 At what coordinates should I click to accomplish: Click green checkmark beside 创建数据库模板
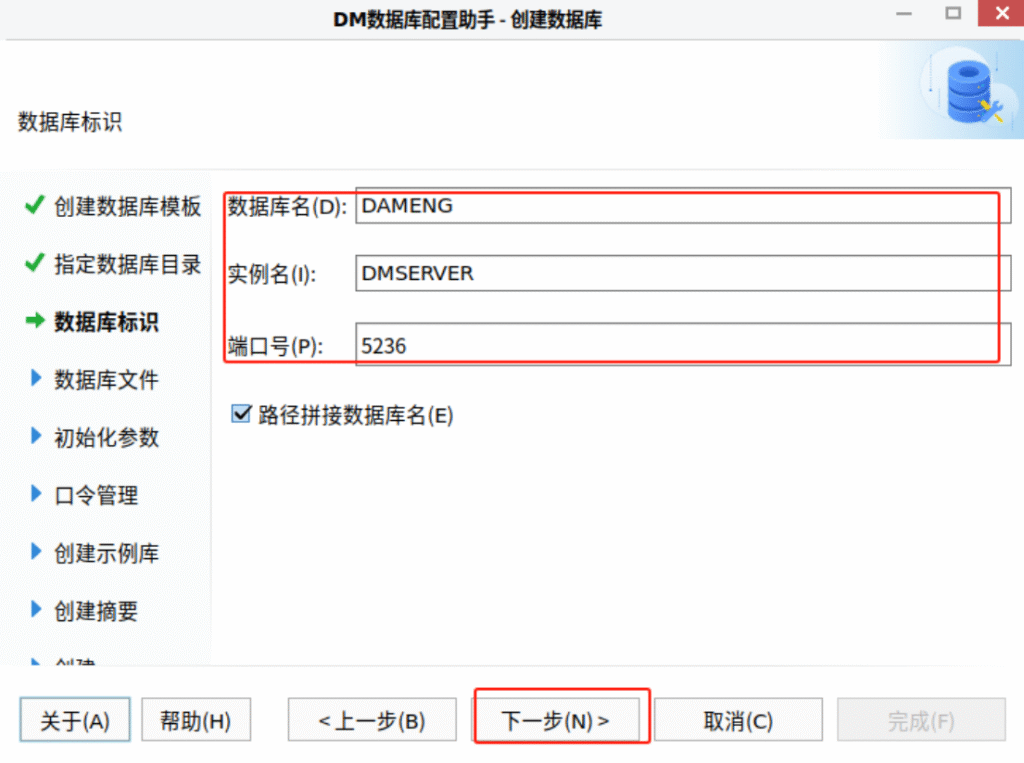(35, 206)
